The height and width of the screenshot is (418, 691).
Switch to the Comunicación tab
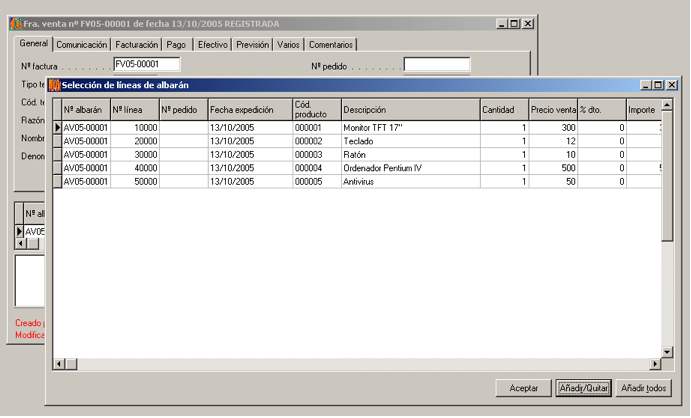(82, 44)
